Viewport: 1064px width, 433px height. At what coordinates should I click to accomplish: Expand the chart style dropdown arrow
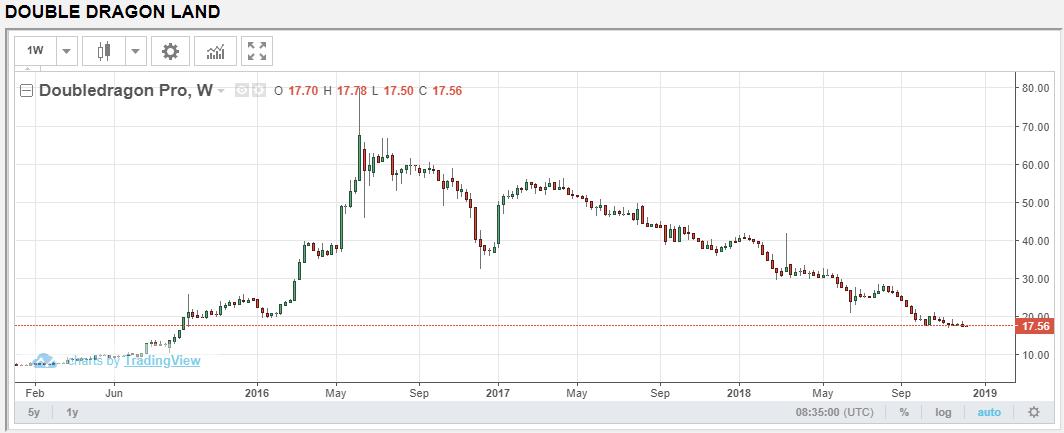[x=135, y=51]
